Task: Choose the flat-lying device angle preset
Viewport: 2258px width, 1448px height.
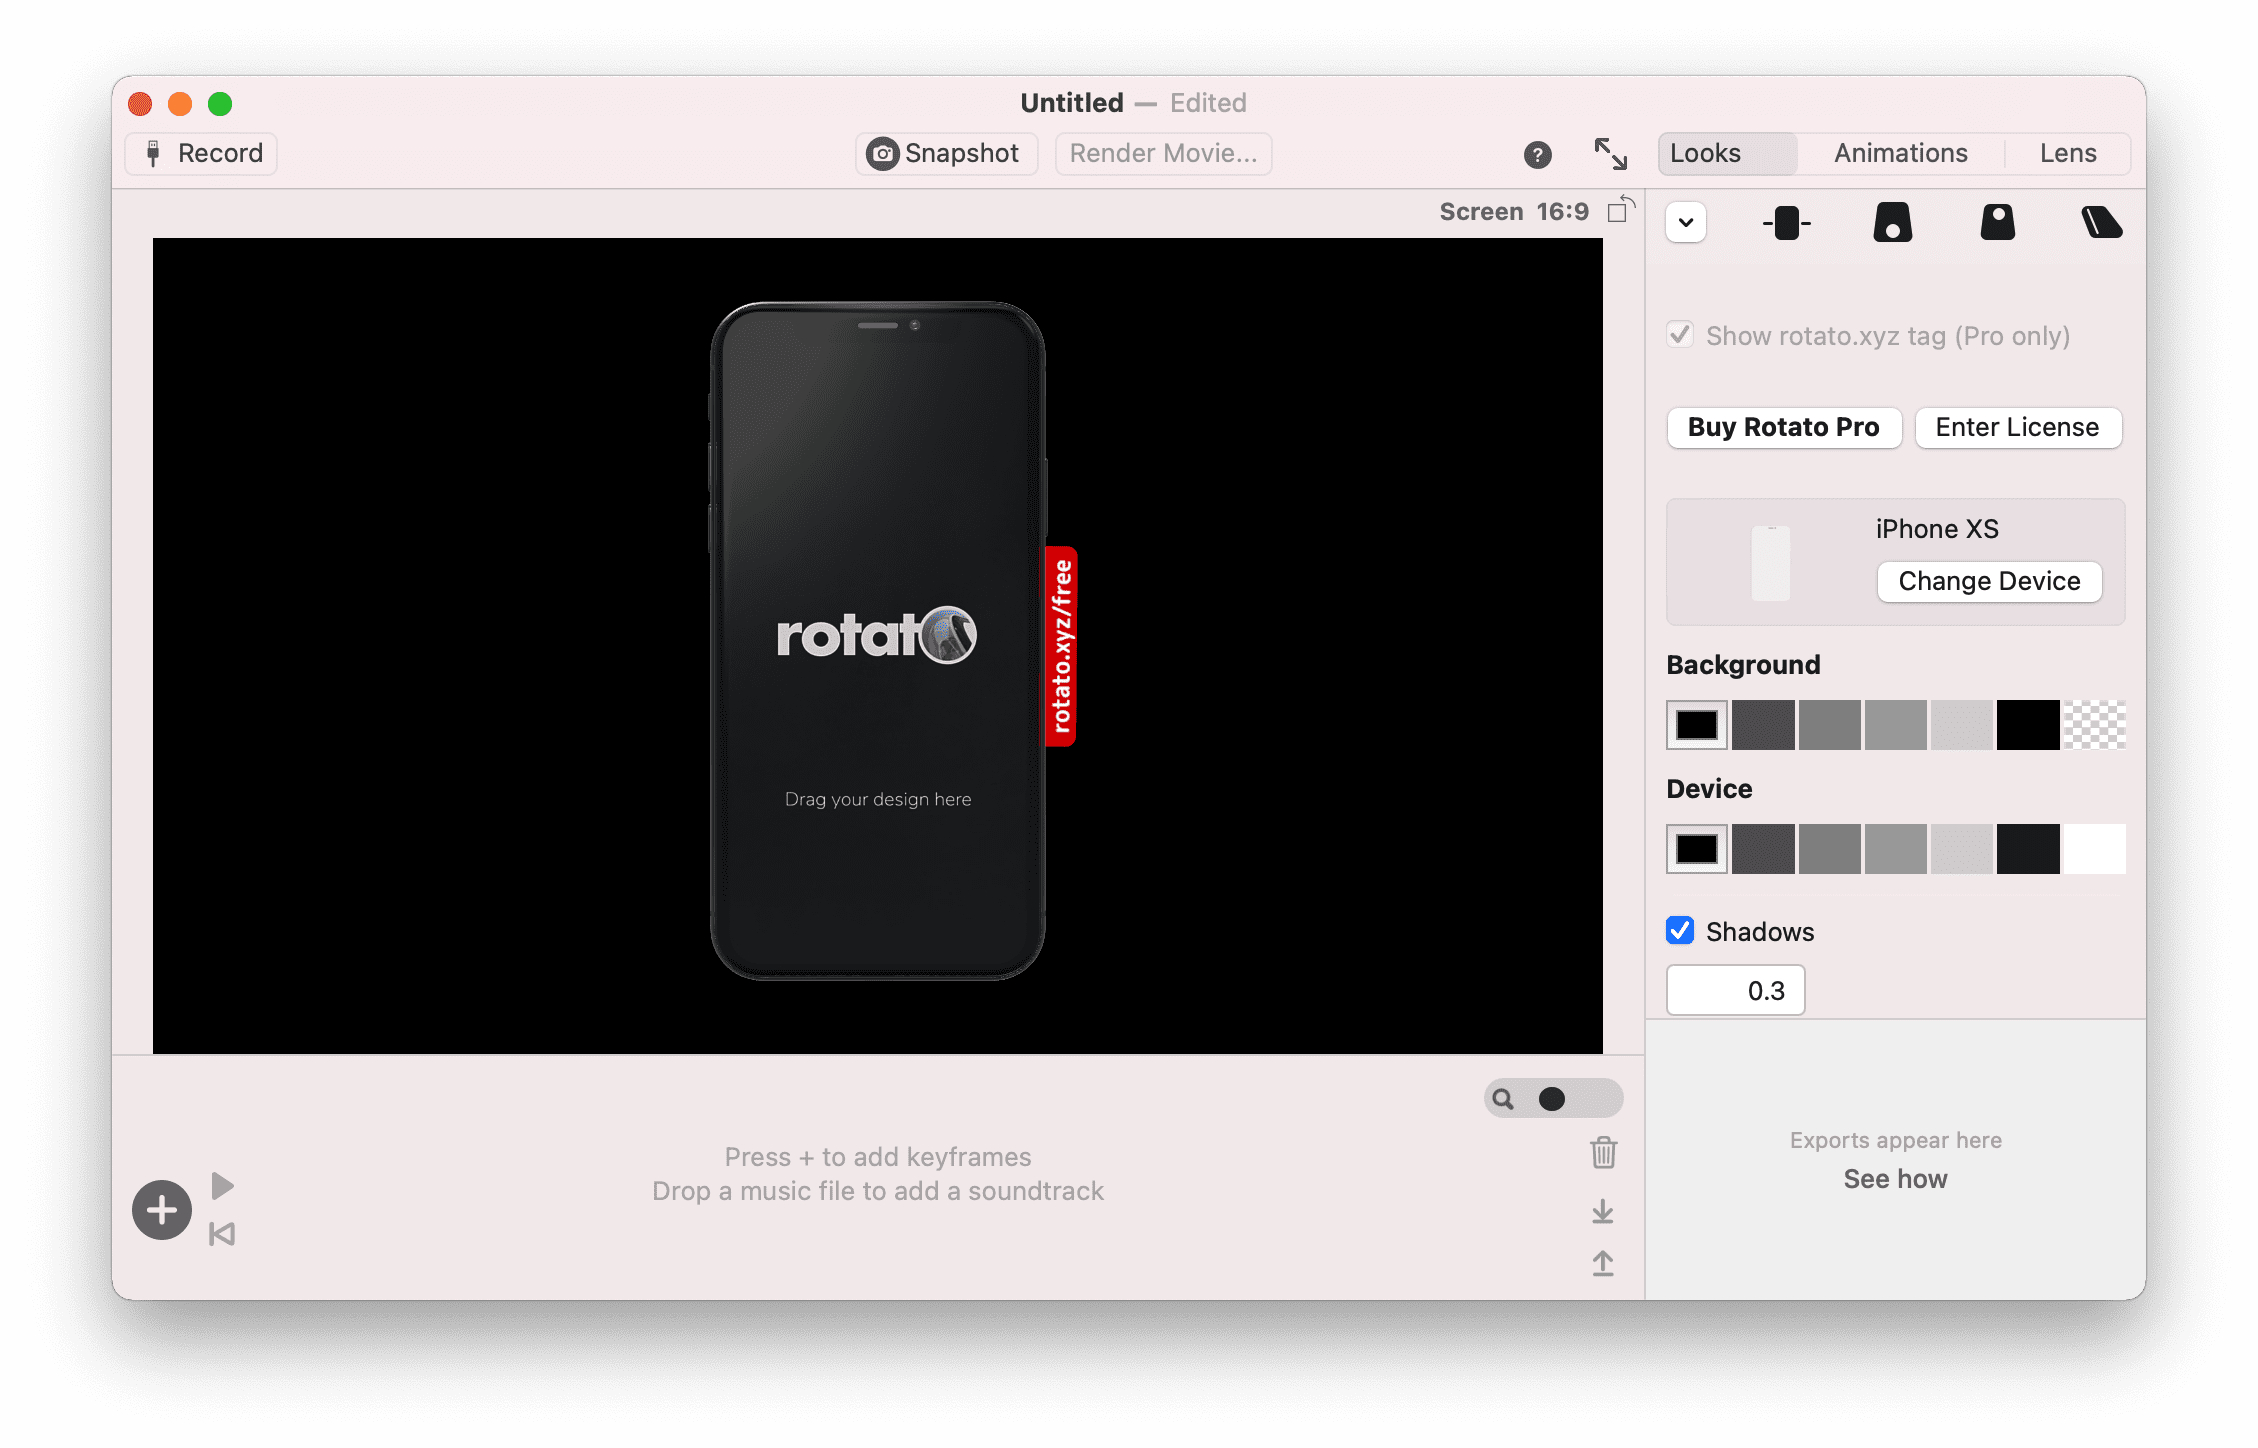Action: pos(2101,222)
